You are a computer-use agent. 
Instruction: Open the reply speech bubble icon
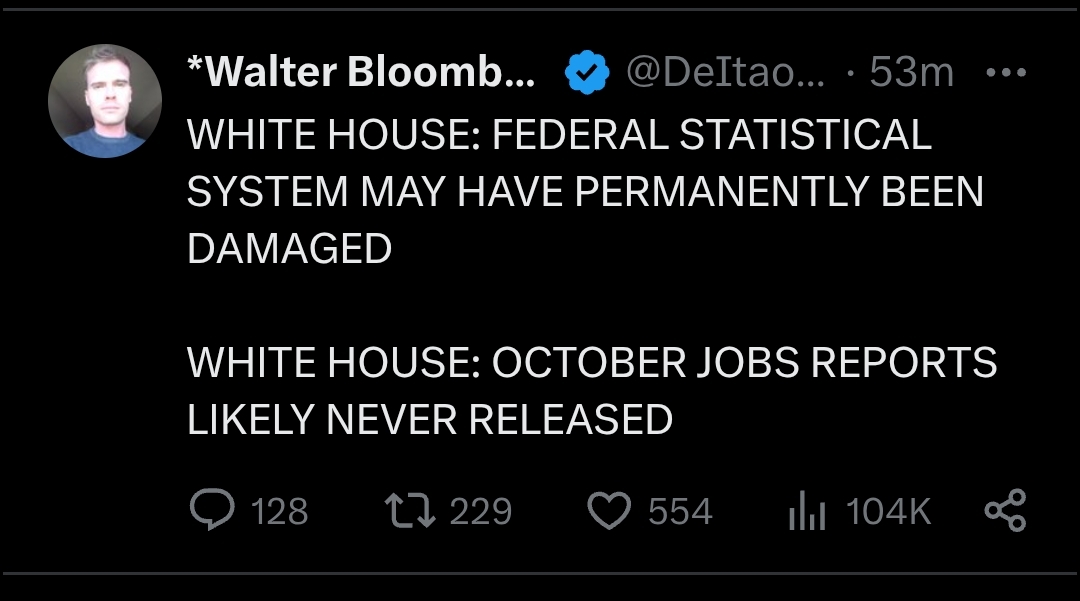[210, 511]
